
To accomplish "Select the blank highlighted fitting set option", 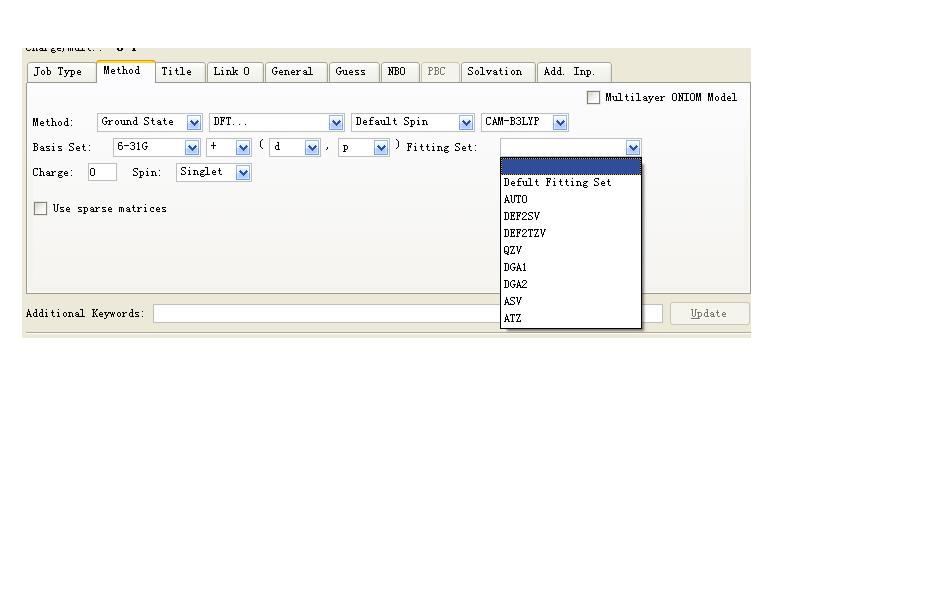I will coord(571,166).
